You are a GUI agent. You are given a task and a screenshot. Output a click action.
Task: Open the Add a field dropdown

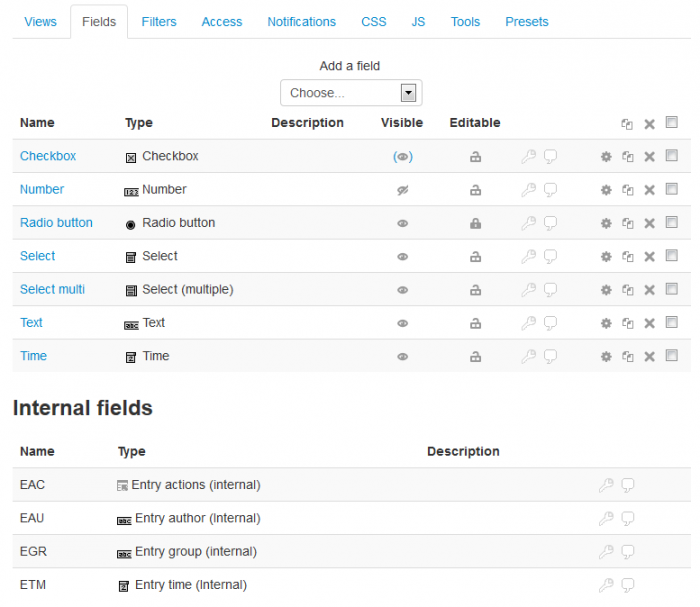(351, 93)
